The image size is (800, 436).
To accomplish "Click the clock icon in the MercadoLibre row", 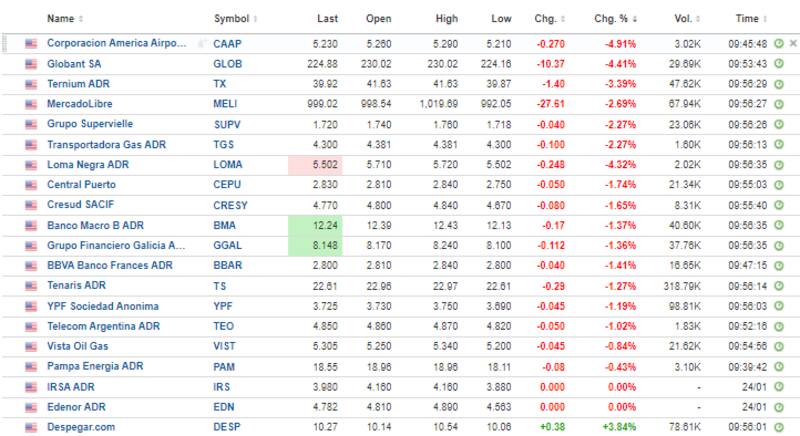I will click(x=778, y=104).
